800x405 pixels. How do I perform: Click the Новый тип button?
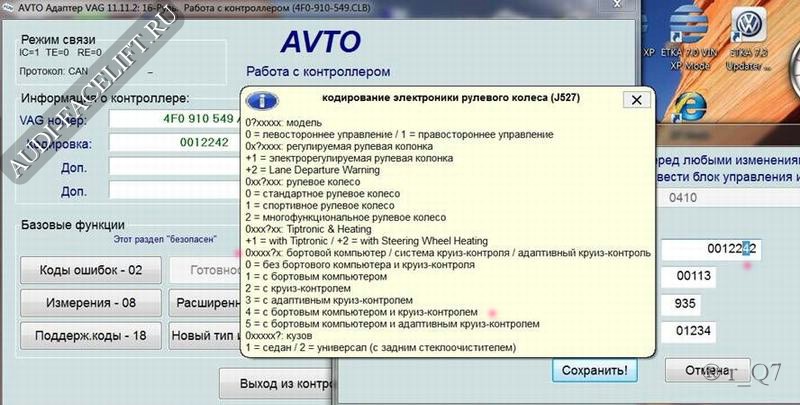[205, 336]
